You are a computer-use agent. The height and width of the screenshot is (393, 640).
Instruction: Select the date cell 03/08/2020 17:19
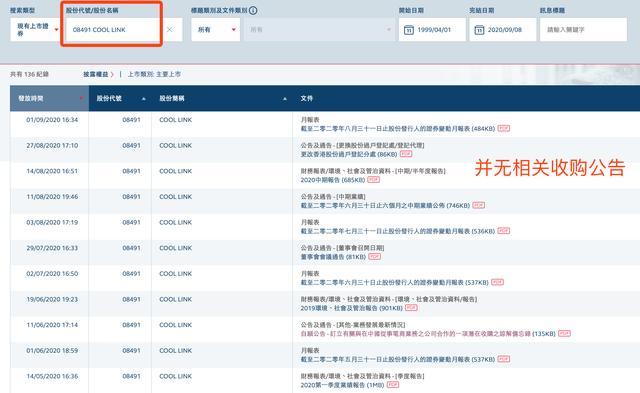point(52,222)
